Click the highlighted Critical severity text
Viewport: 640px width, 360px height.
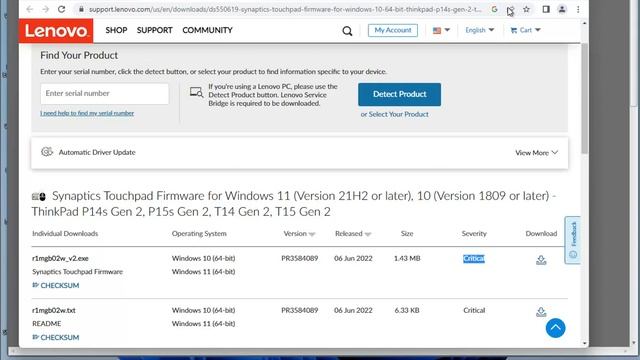point(473,258)
